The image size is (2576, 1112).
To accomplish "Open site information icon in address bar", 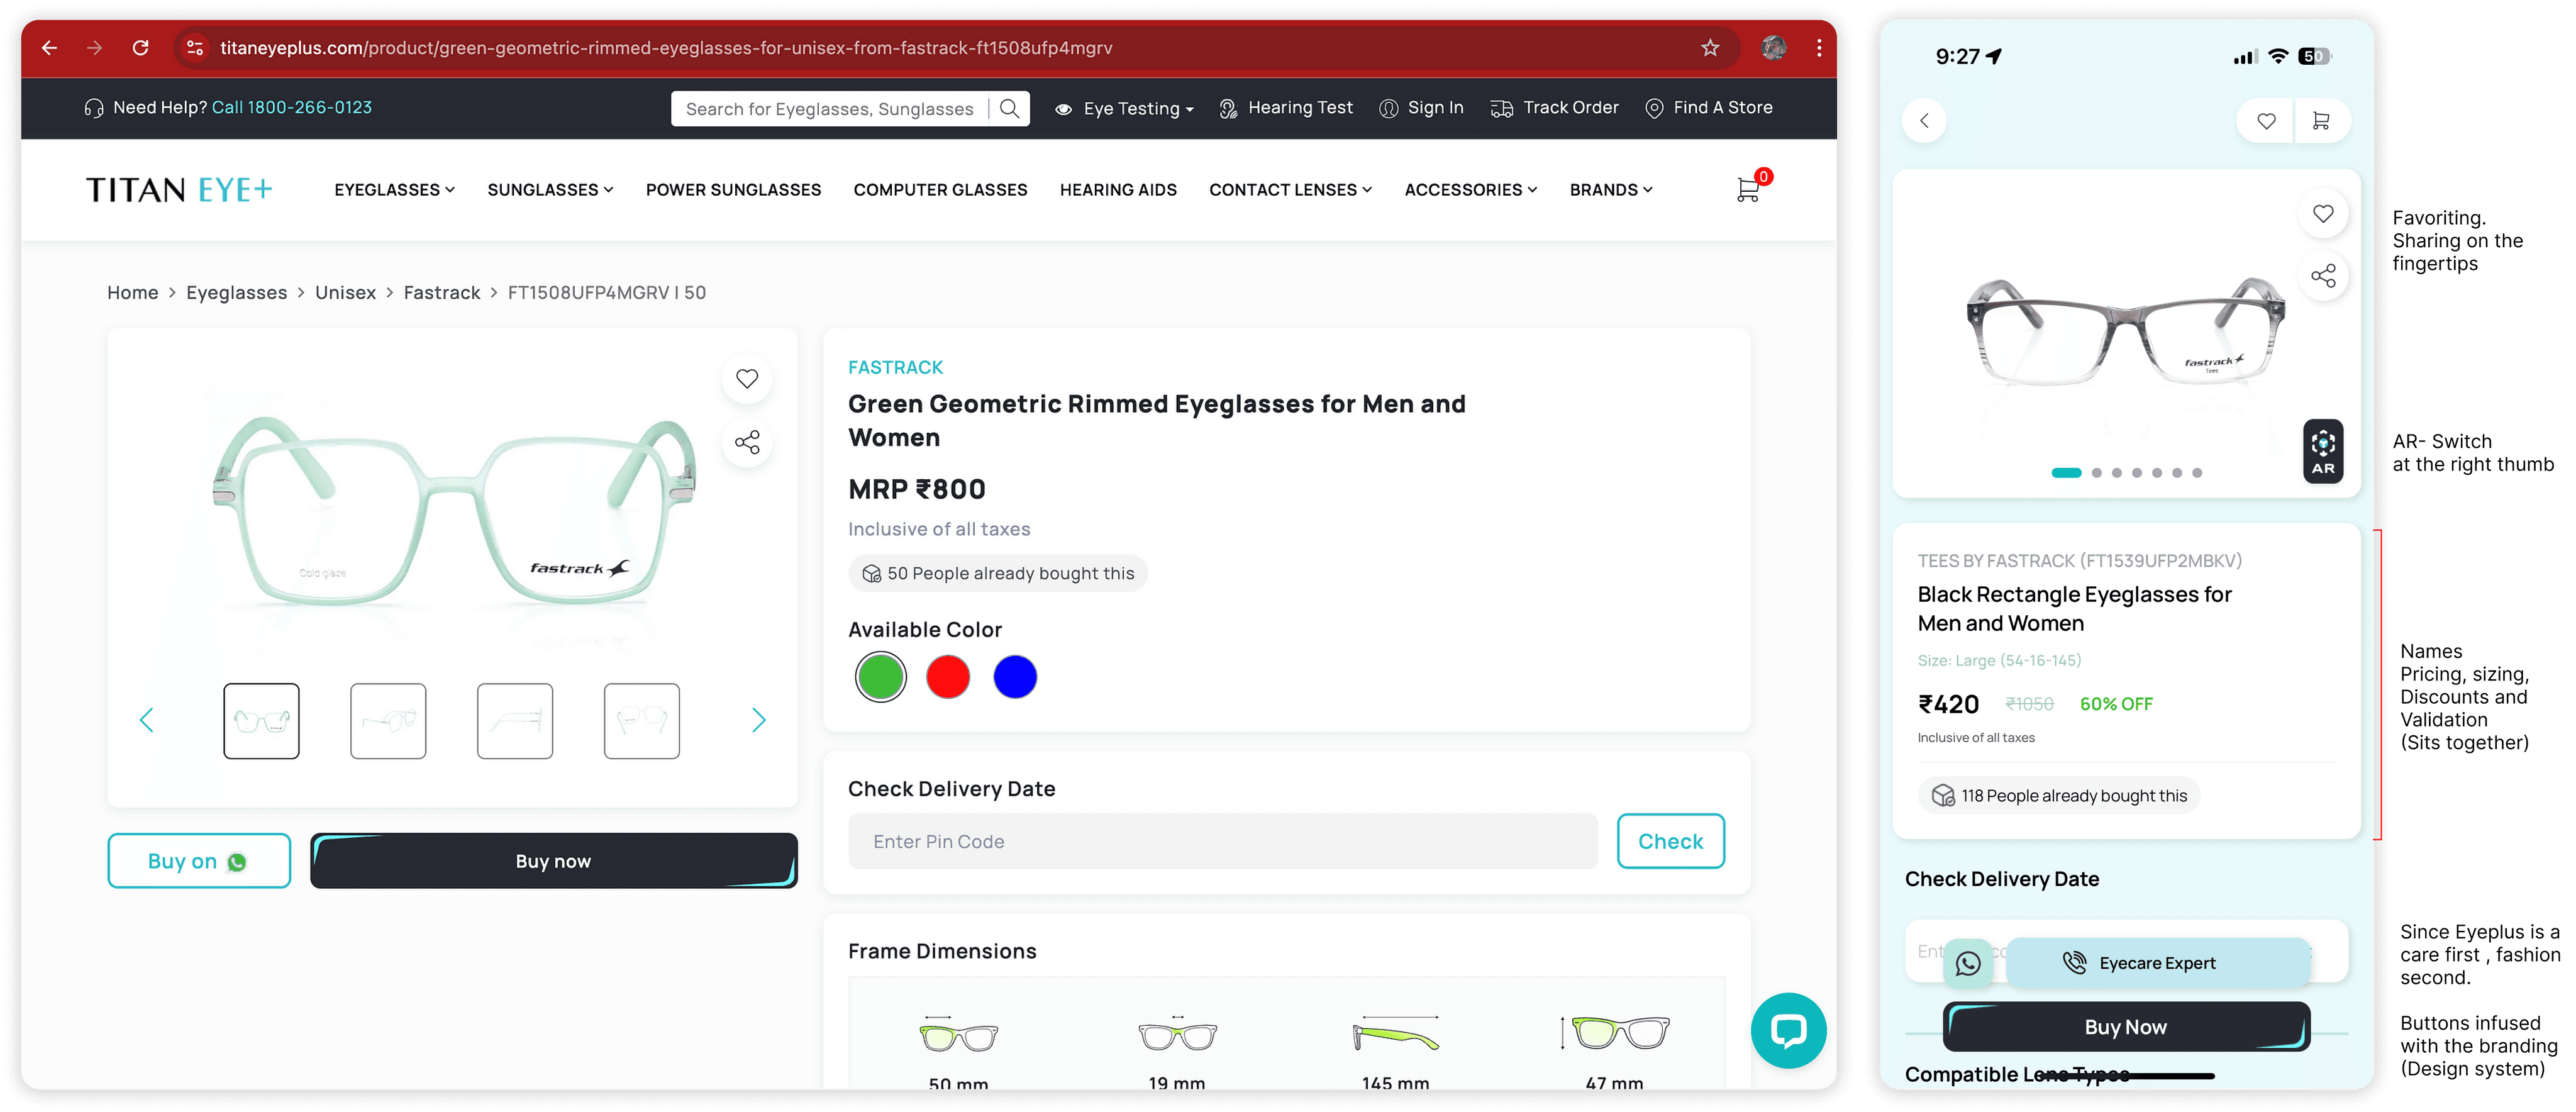I will tap(196, 48).
